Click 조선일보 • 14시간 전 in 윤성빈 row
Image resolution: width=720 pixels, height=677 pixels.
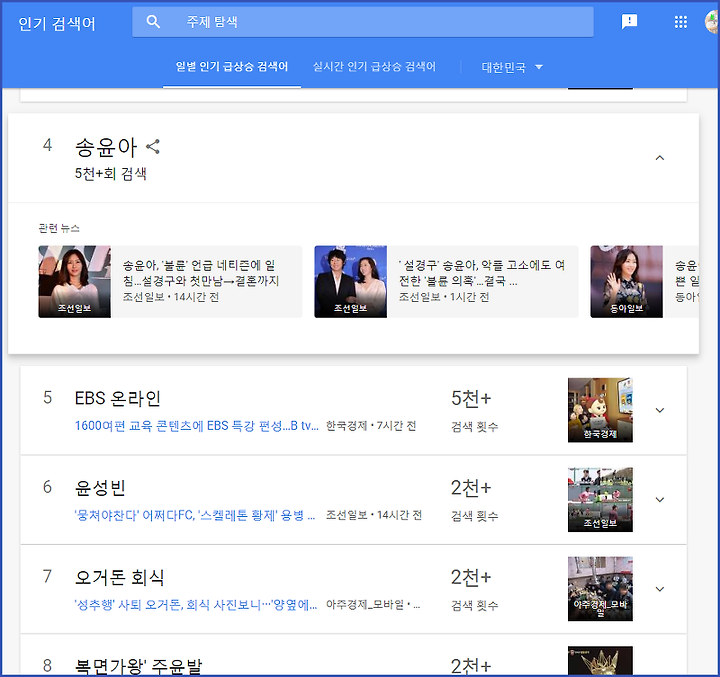tap(374, 515)
